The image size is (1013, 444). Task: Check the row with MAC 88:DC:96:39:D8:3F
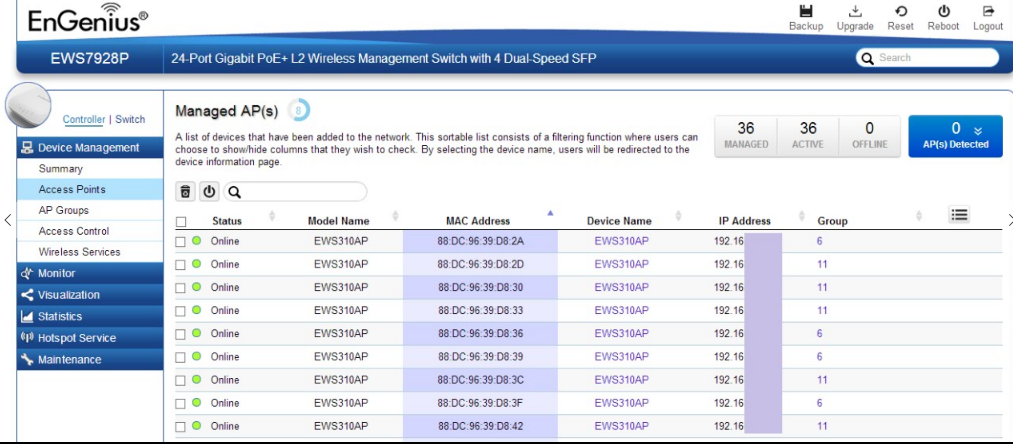tap(181, 404)
